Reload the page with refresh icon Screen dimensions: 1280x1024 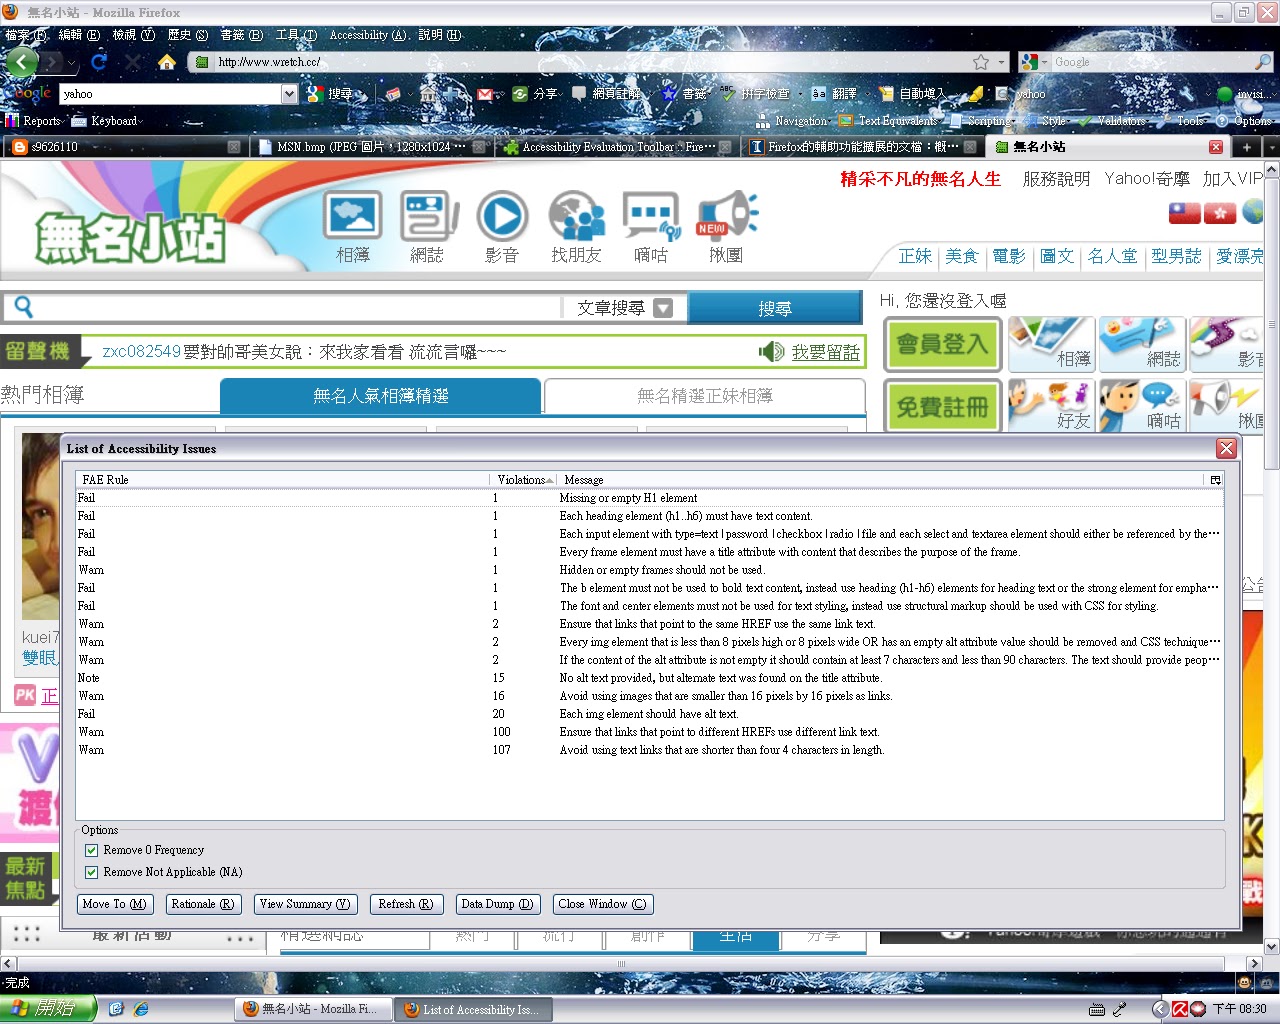[x=99, y=62]
